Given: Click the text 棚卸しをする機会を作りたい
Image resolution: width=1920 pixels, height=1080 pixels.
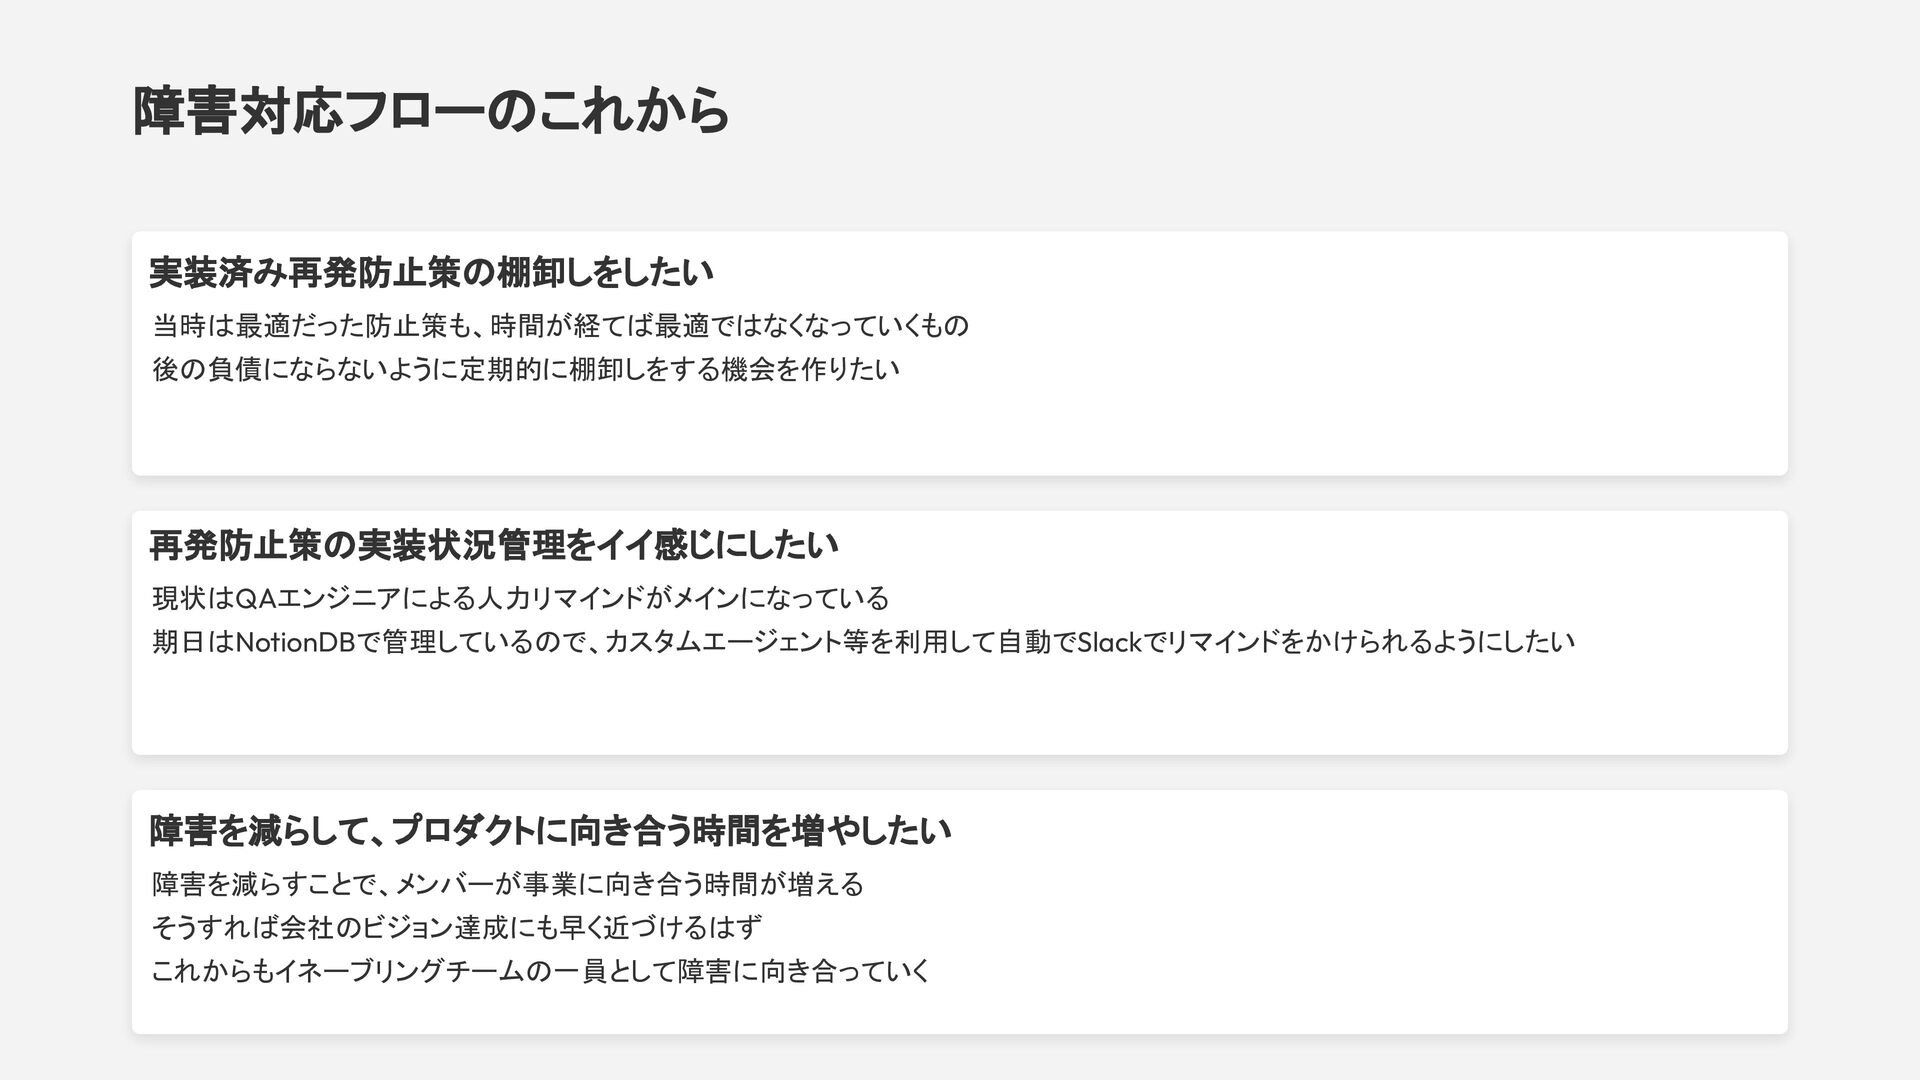Looking at the screenshot, I should (733, 369).
